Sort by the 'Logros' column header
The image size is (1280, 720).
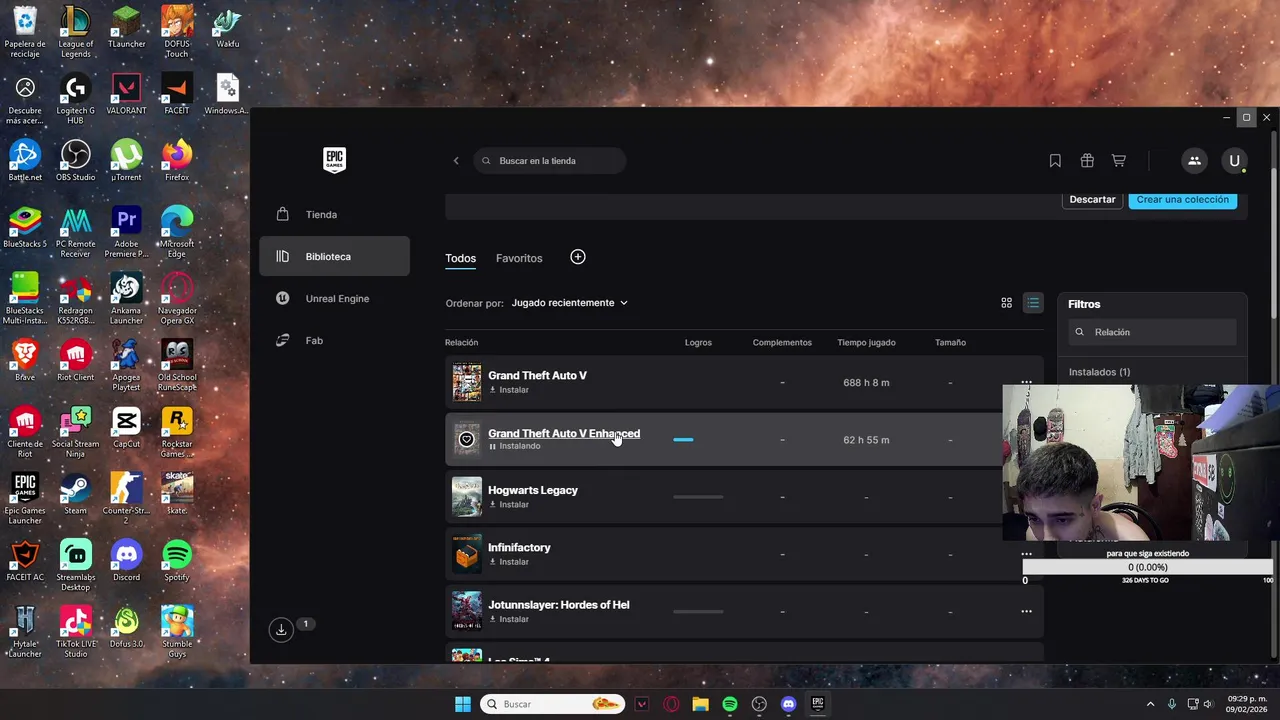click(x=698, y=343)
